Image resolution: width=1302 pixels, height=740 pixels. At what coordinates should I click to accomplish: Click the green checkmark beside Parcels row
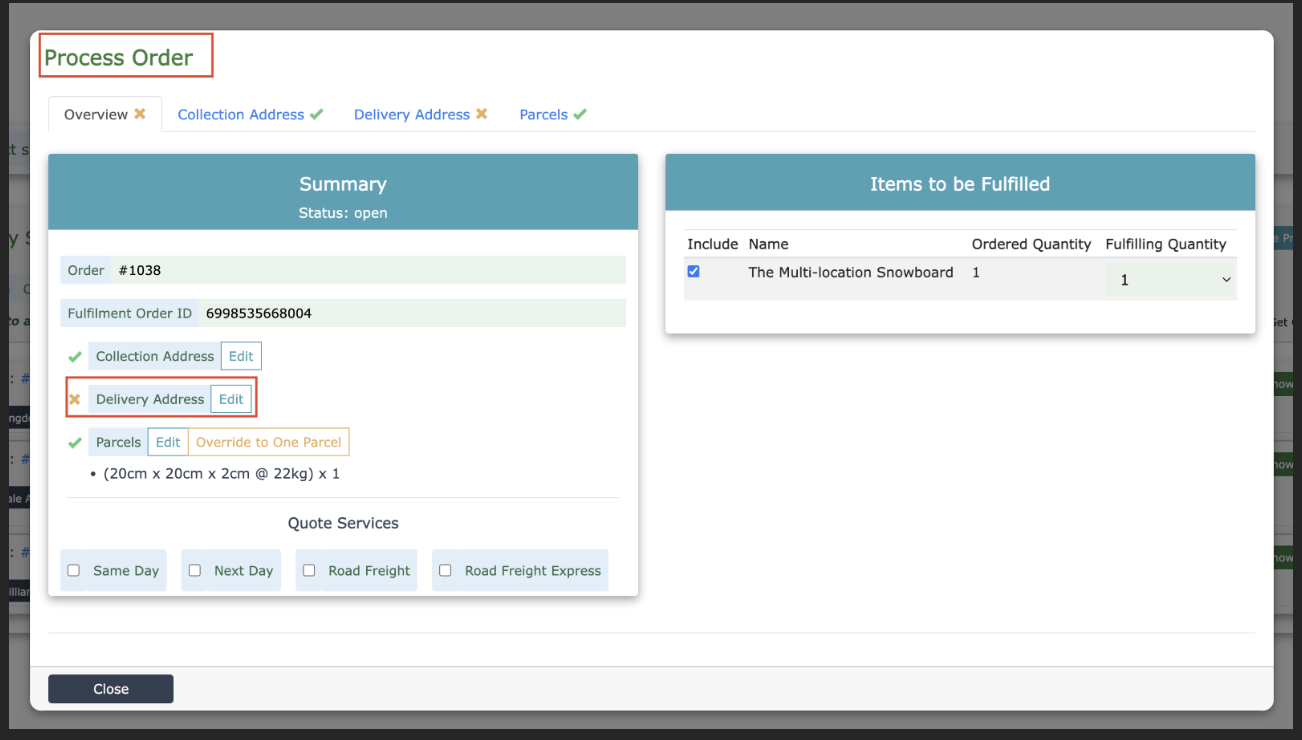74,442
